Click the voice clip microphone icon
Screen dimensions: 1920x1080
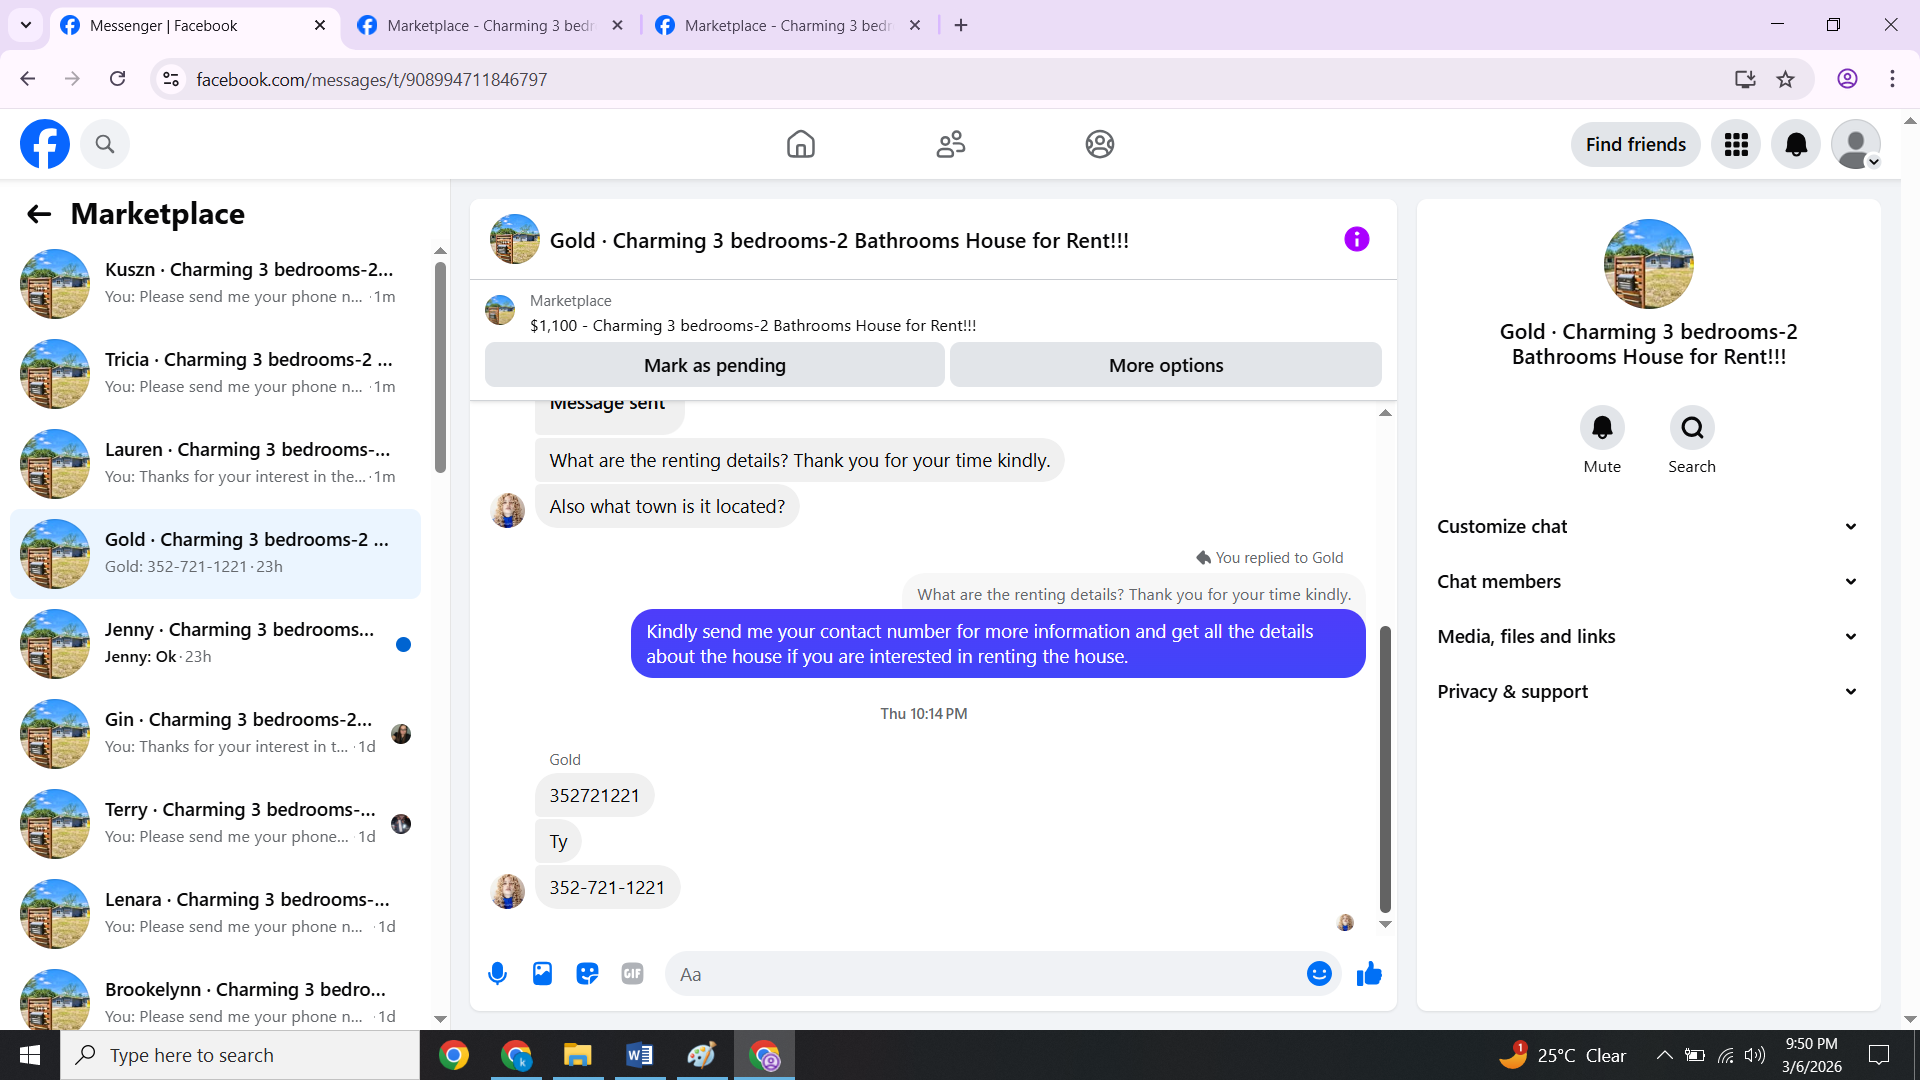(x=497, y=973)
